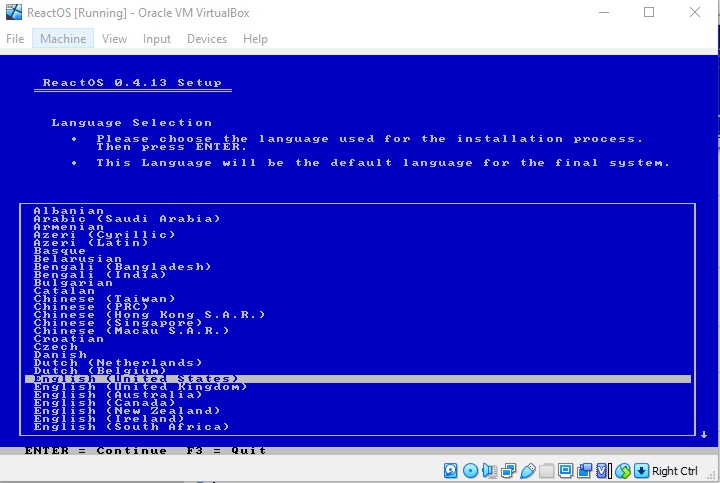The width and height of the screenshot is (720, 483).
Task: Close the VirtualBox window
Action: [695, 12]
